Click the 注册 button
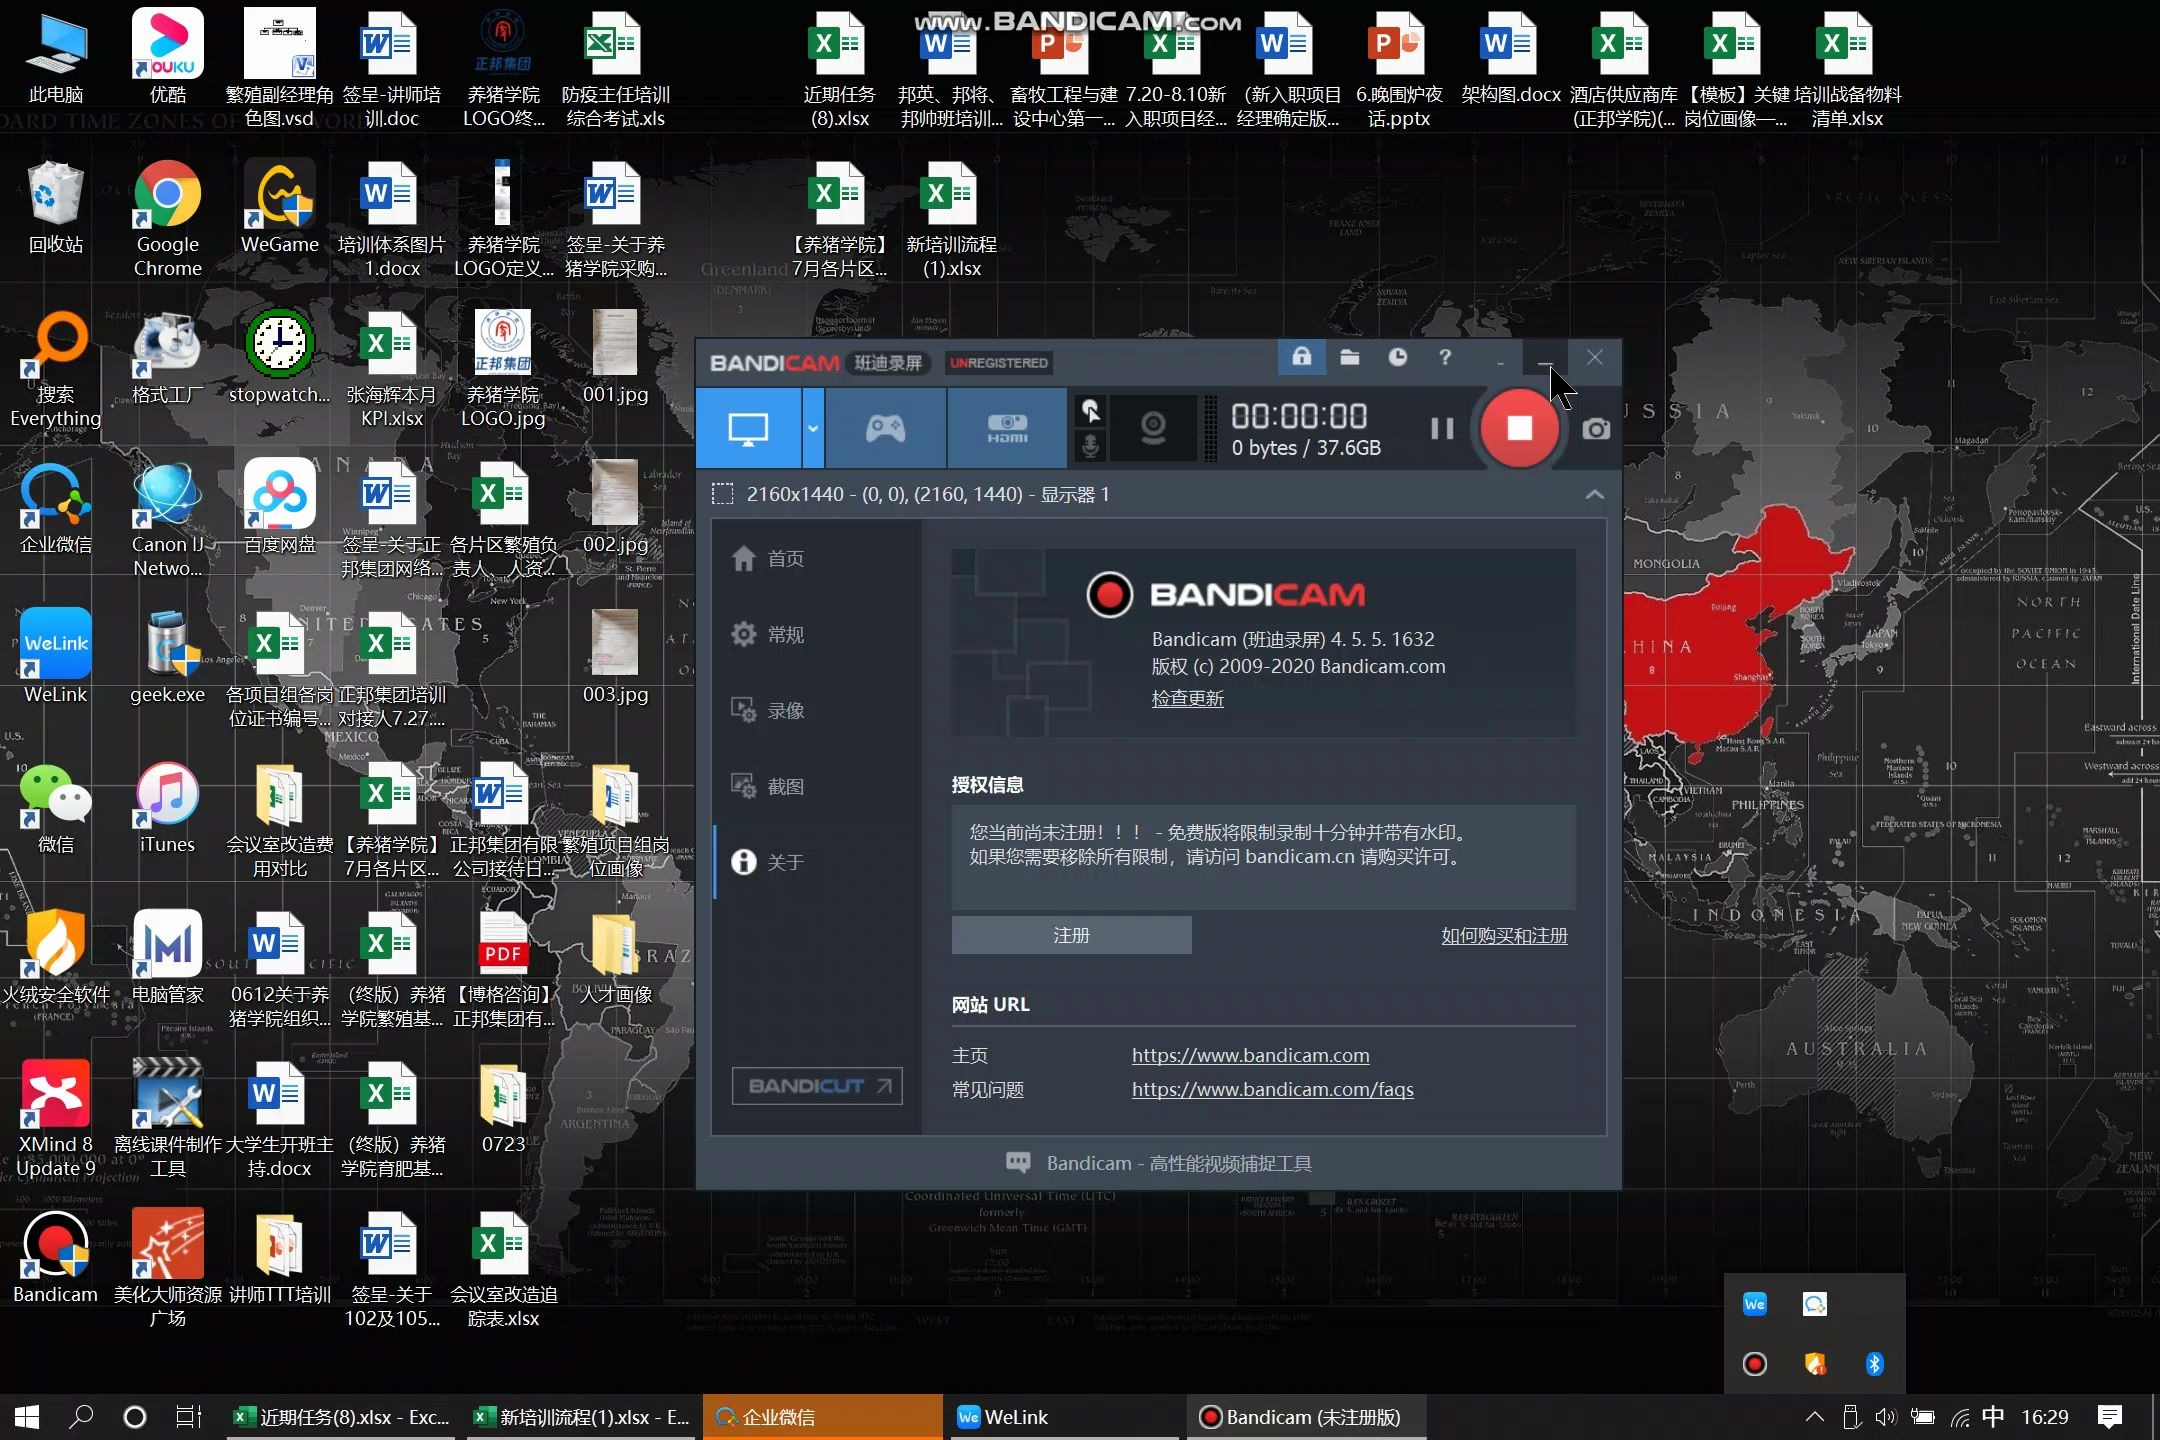This screenshot has height=1440, width=2160. coord(1071,935)
